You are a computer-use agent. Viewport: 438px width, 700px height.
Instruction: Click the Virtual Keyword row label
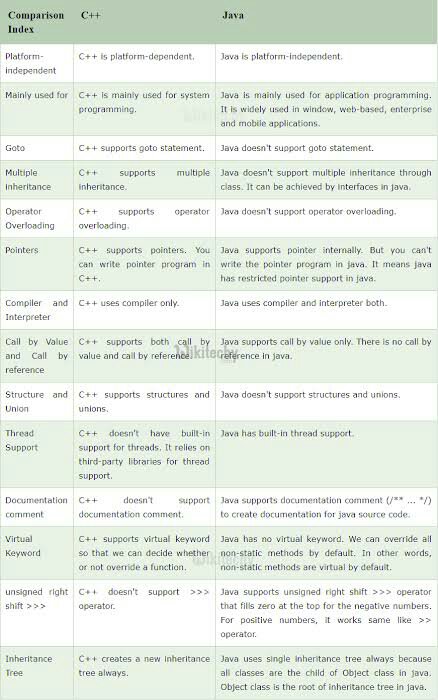coord(23,546)
